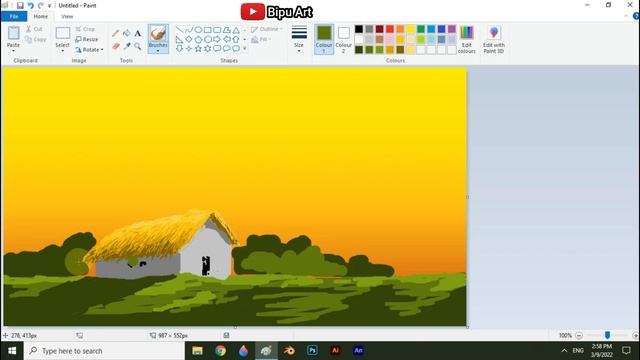This screenshot has width=640, height=360.
Task: Select the Magnifier tool
Action: (138, 46)
